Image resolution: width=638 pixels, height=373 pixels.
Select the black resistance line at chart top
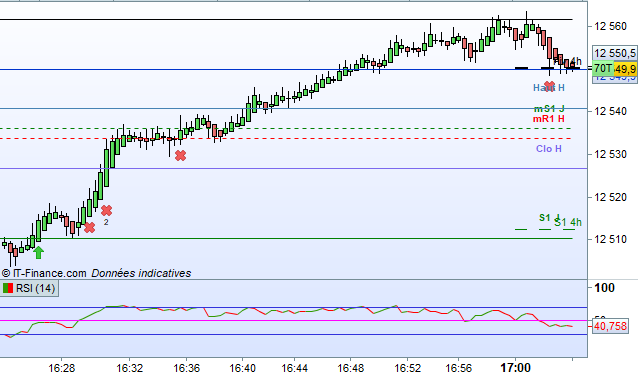click(286, 20)
